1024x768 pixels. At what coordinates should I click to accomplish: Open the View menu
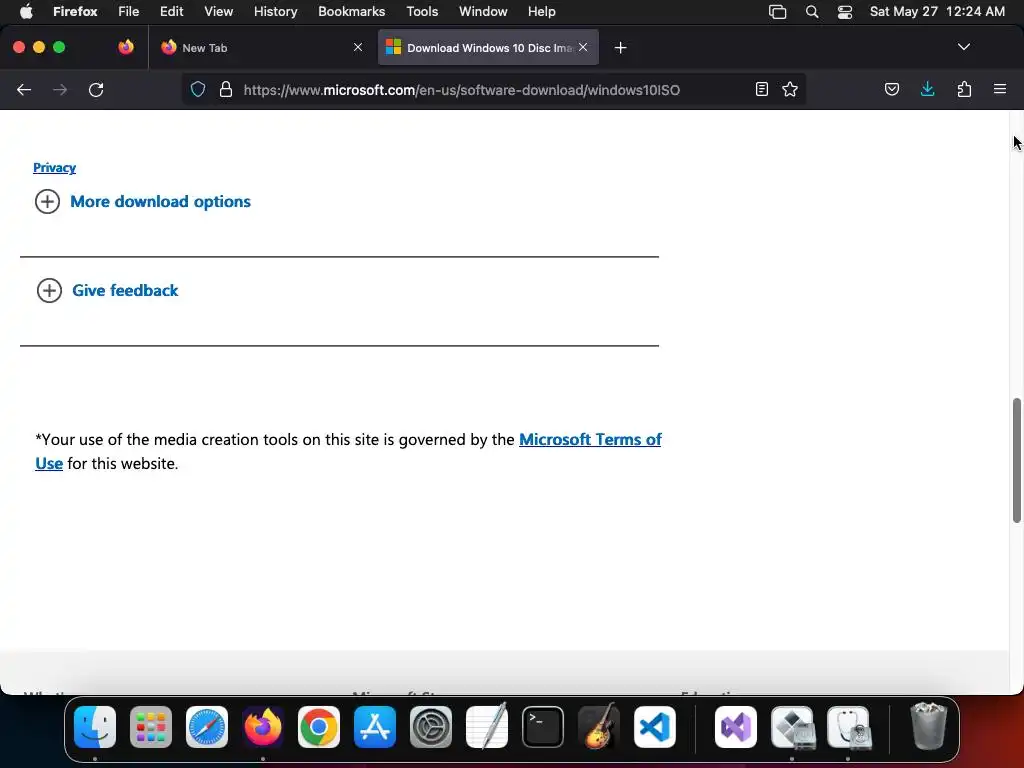coord(218,12)
